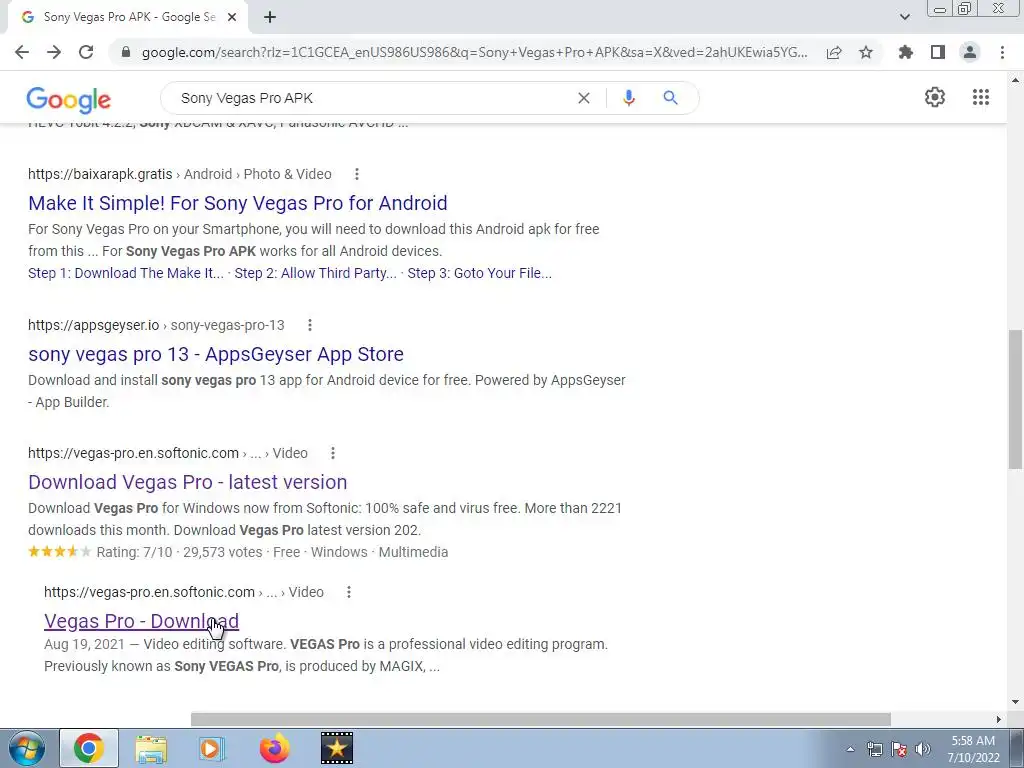Open the star film app in taskbar
1024x768 pixels.
click(336, 748)
